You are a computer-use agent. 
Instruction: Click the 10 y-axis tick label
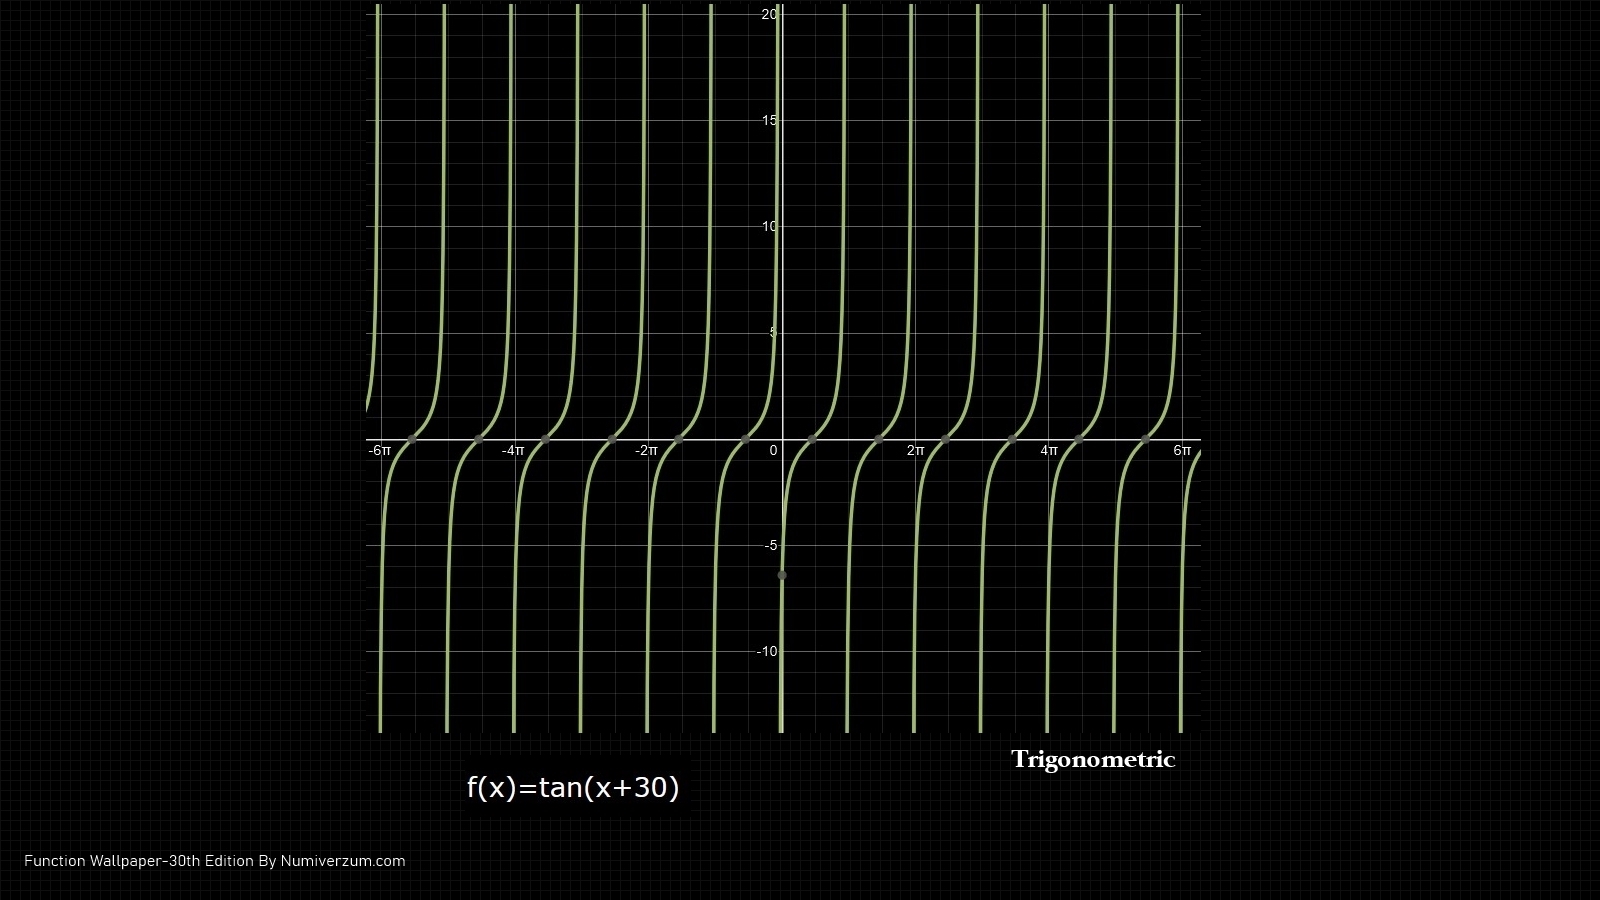click(769, 226)
